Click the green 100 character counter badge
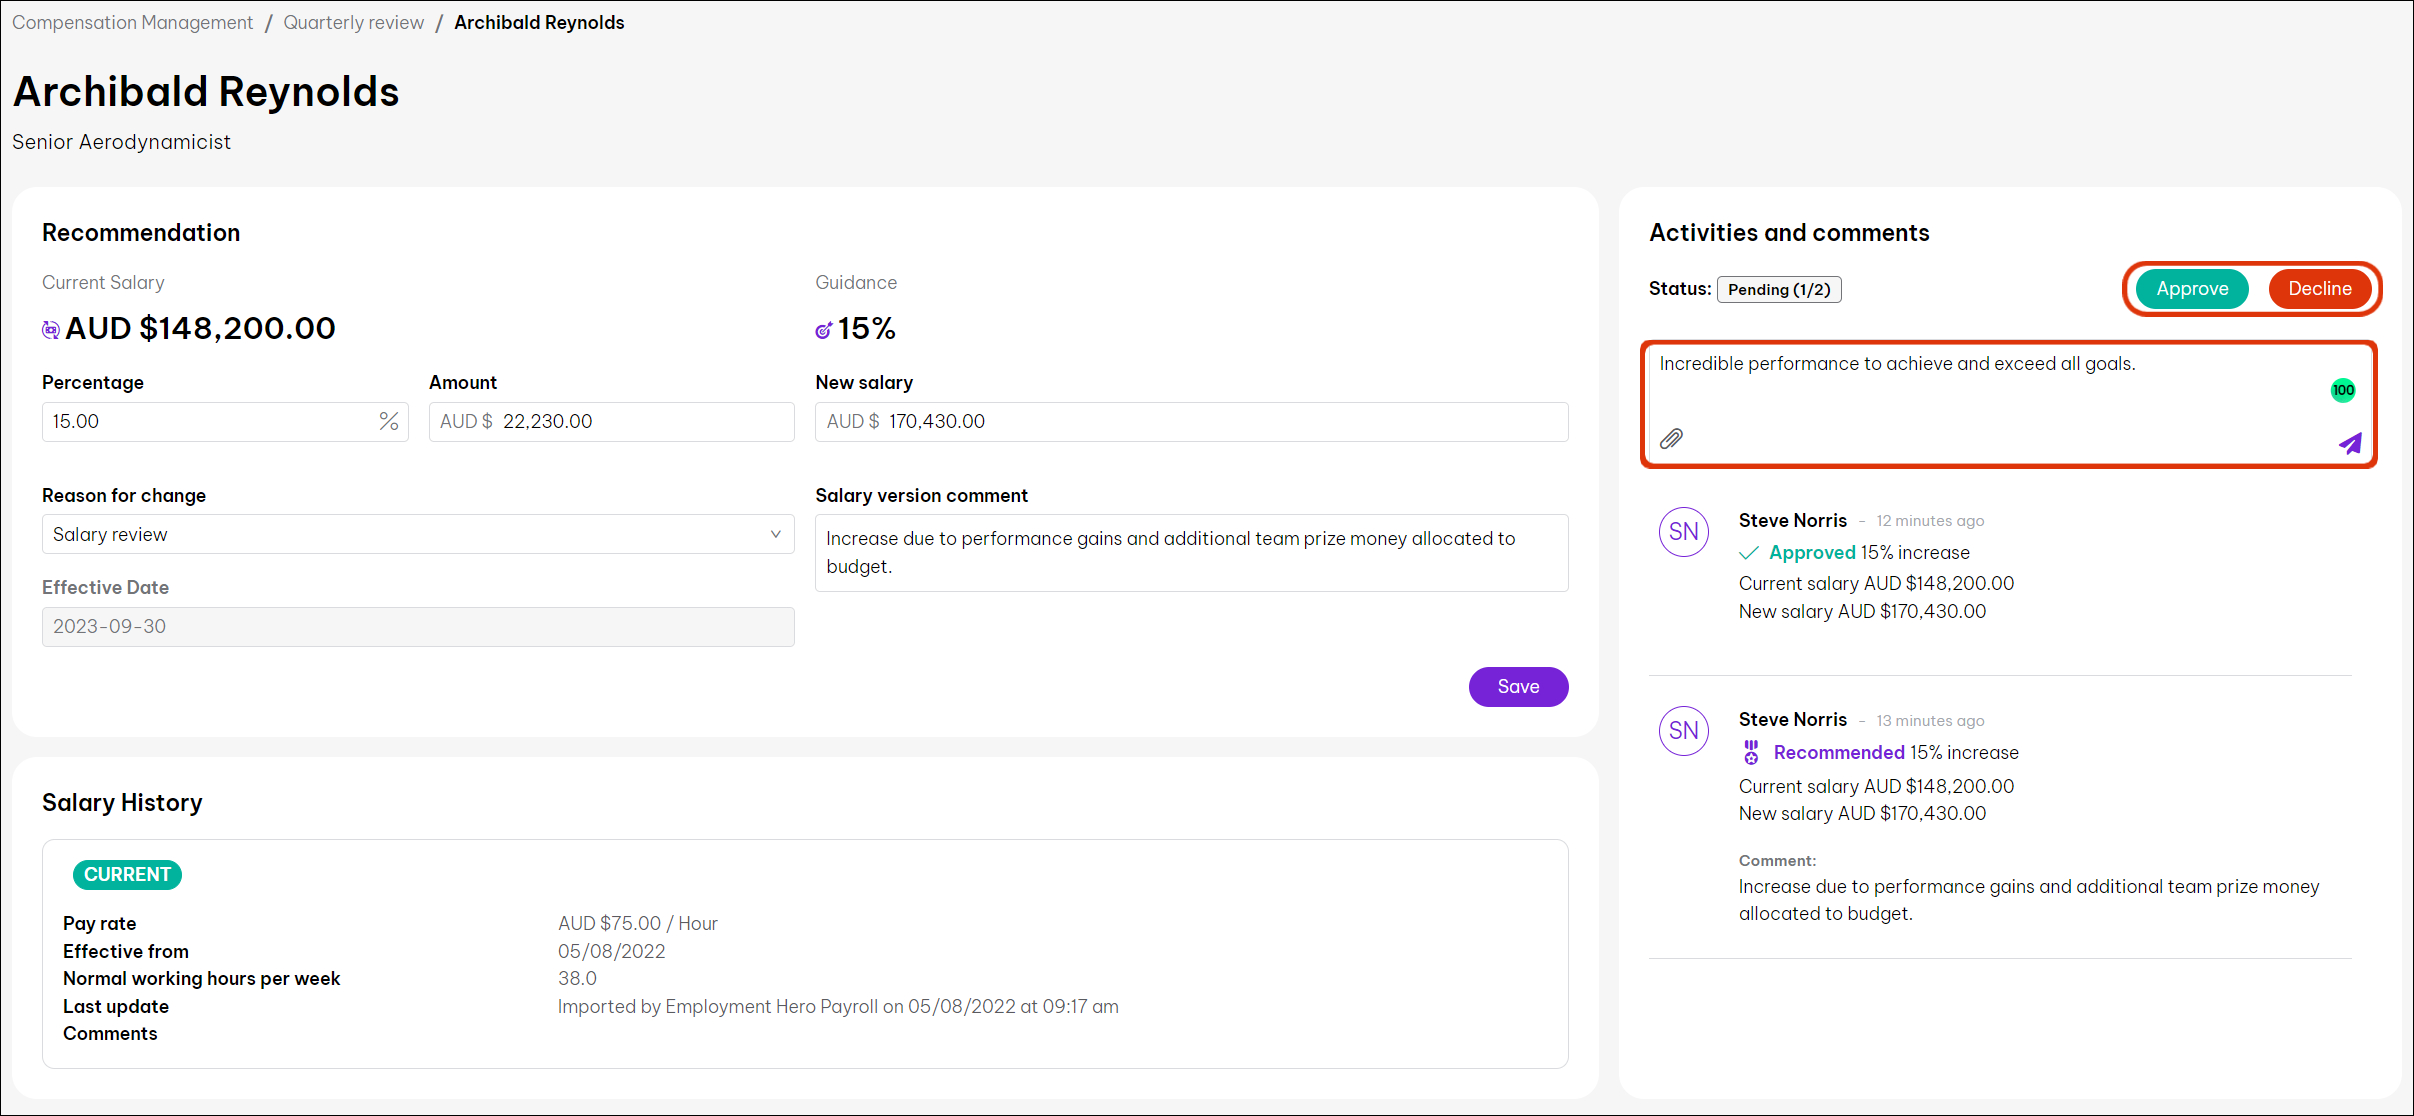This screenshot has width=2414, height=1116. pyautogui.click(x=2343, y=390)
